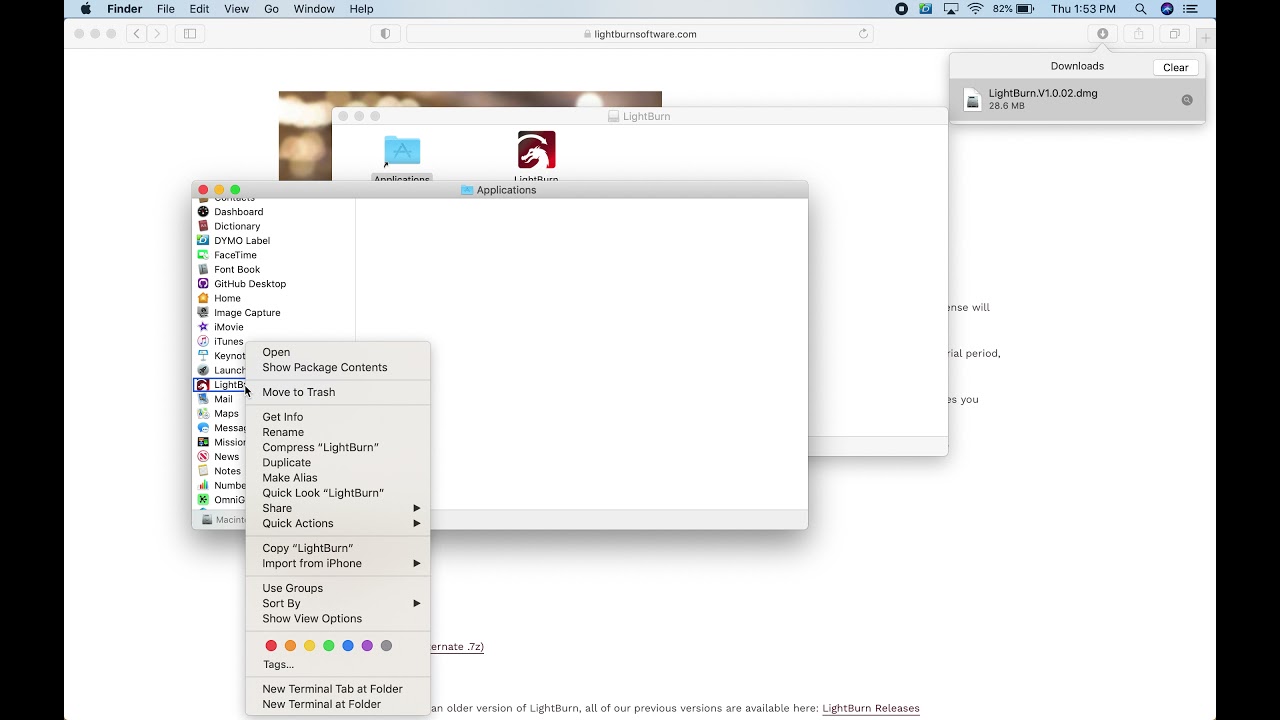Select LightBurn.V1.0.02.dmg download item

pos(1077,100)
